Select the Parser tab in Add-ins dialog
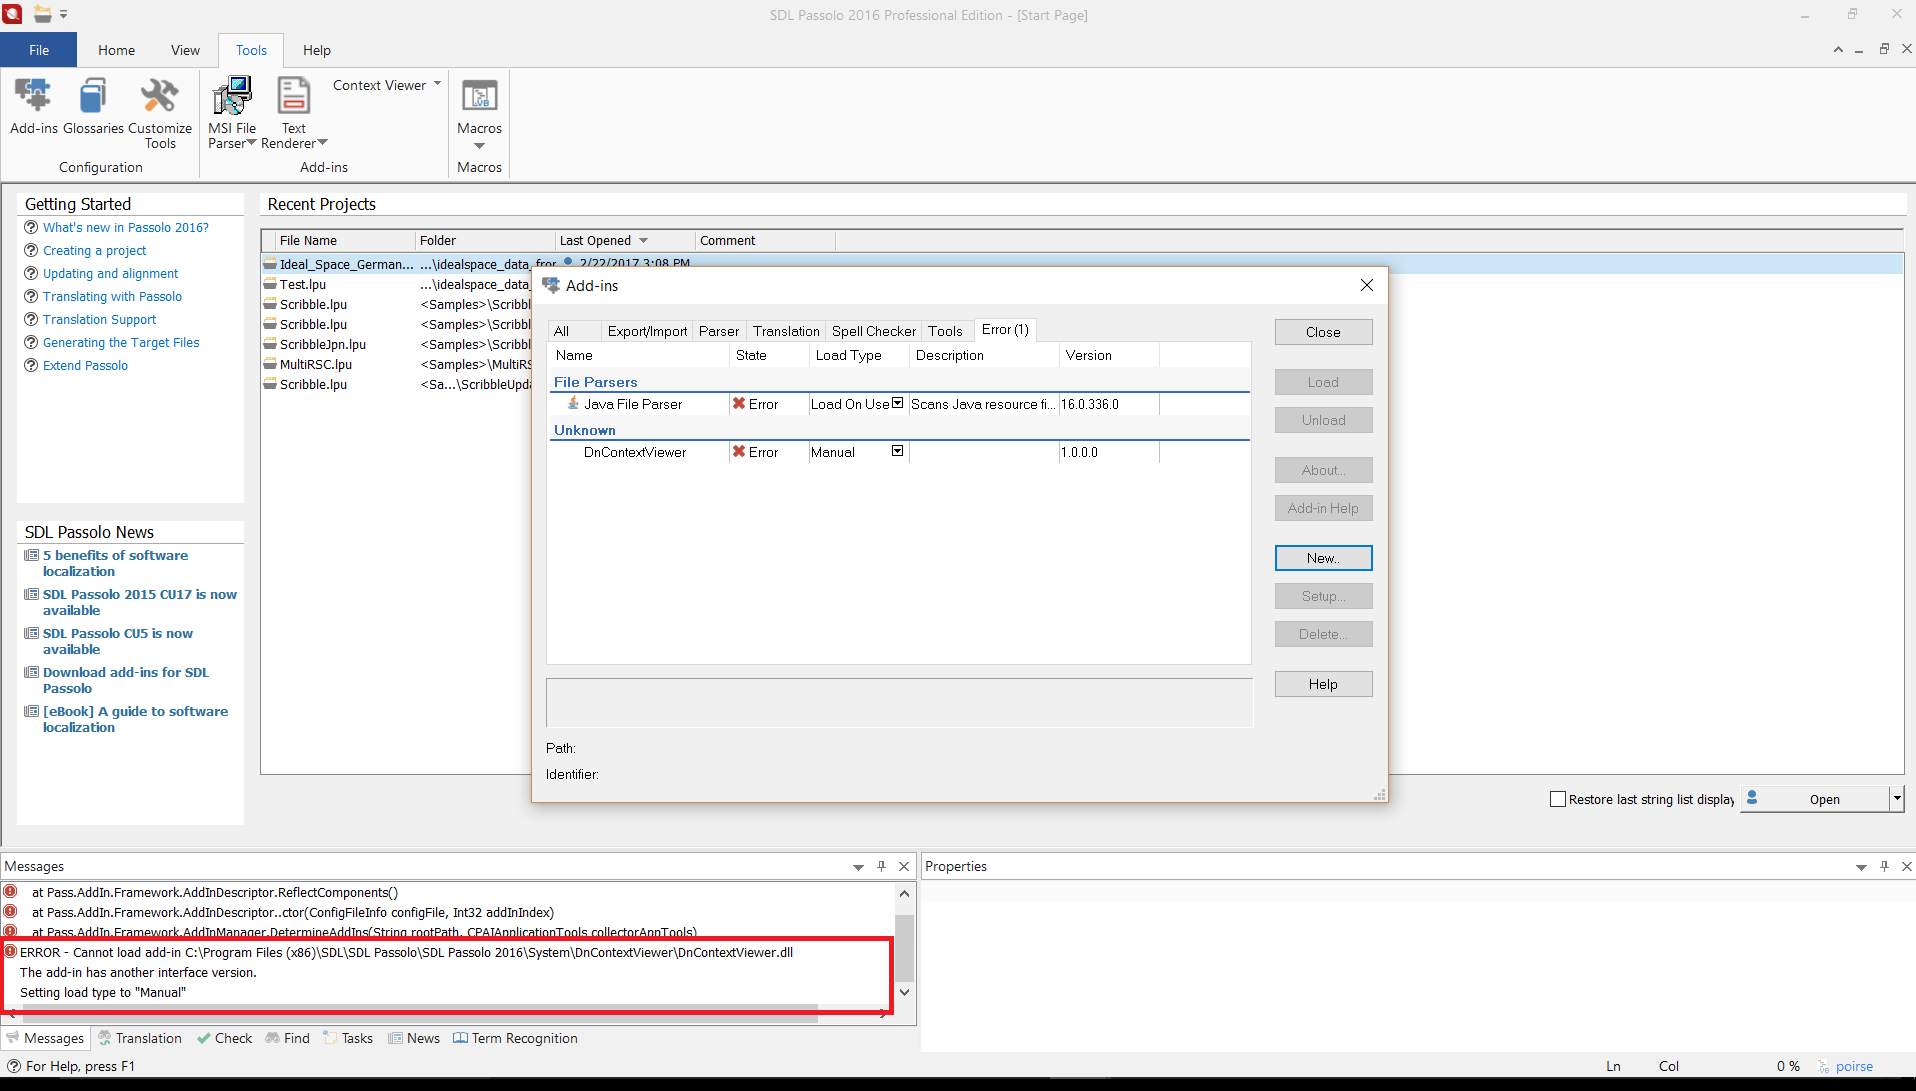The height and width of the screenshot is (1091, 1916). click(719, 331)
